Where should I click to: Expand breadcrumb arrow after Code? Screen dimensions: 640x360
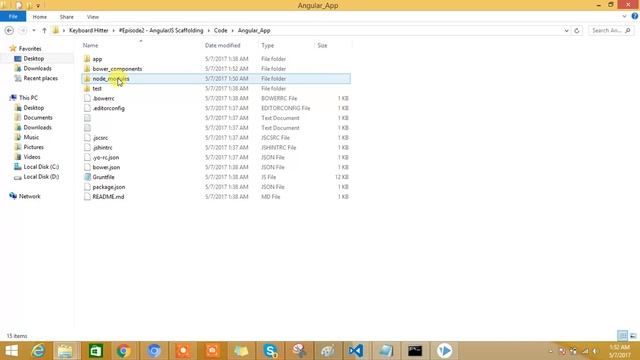click(x=233, y=31)
